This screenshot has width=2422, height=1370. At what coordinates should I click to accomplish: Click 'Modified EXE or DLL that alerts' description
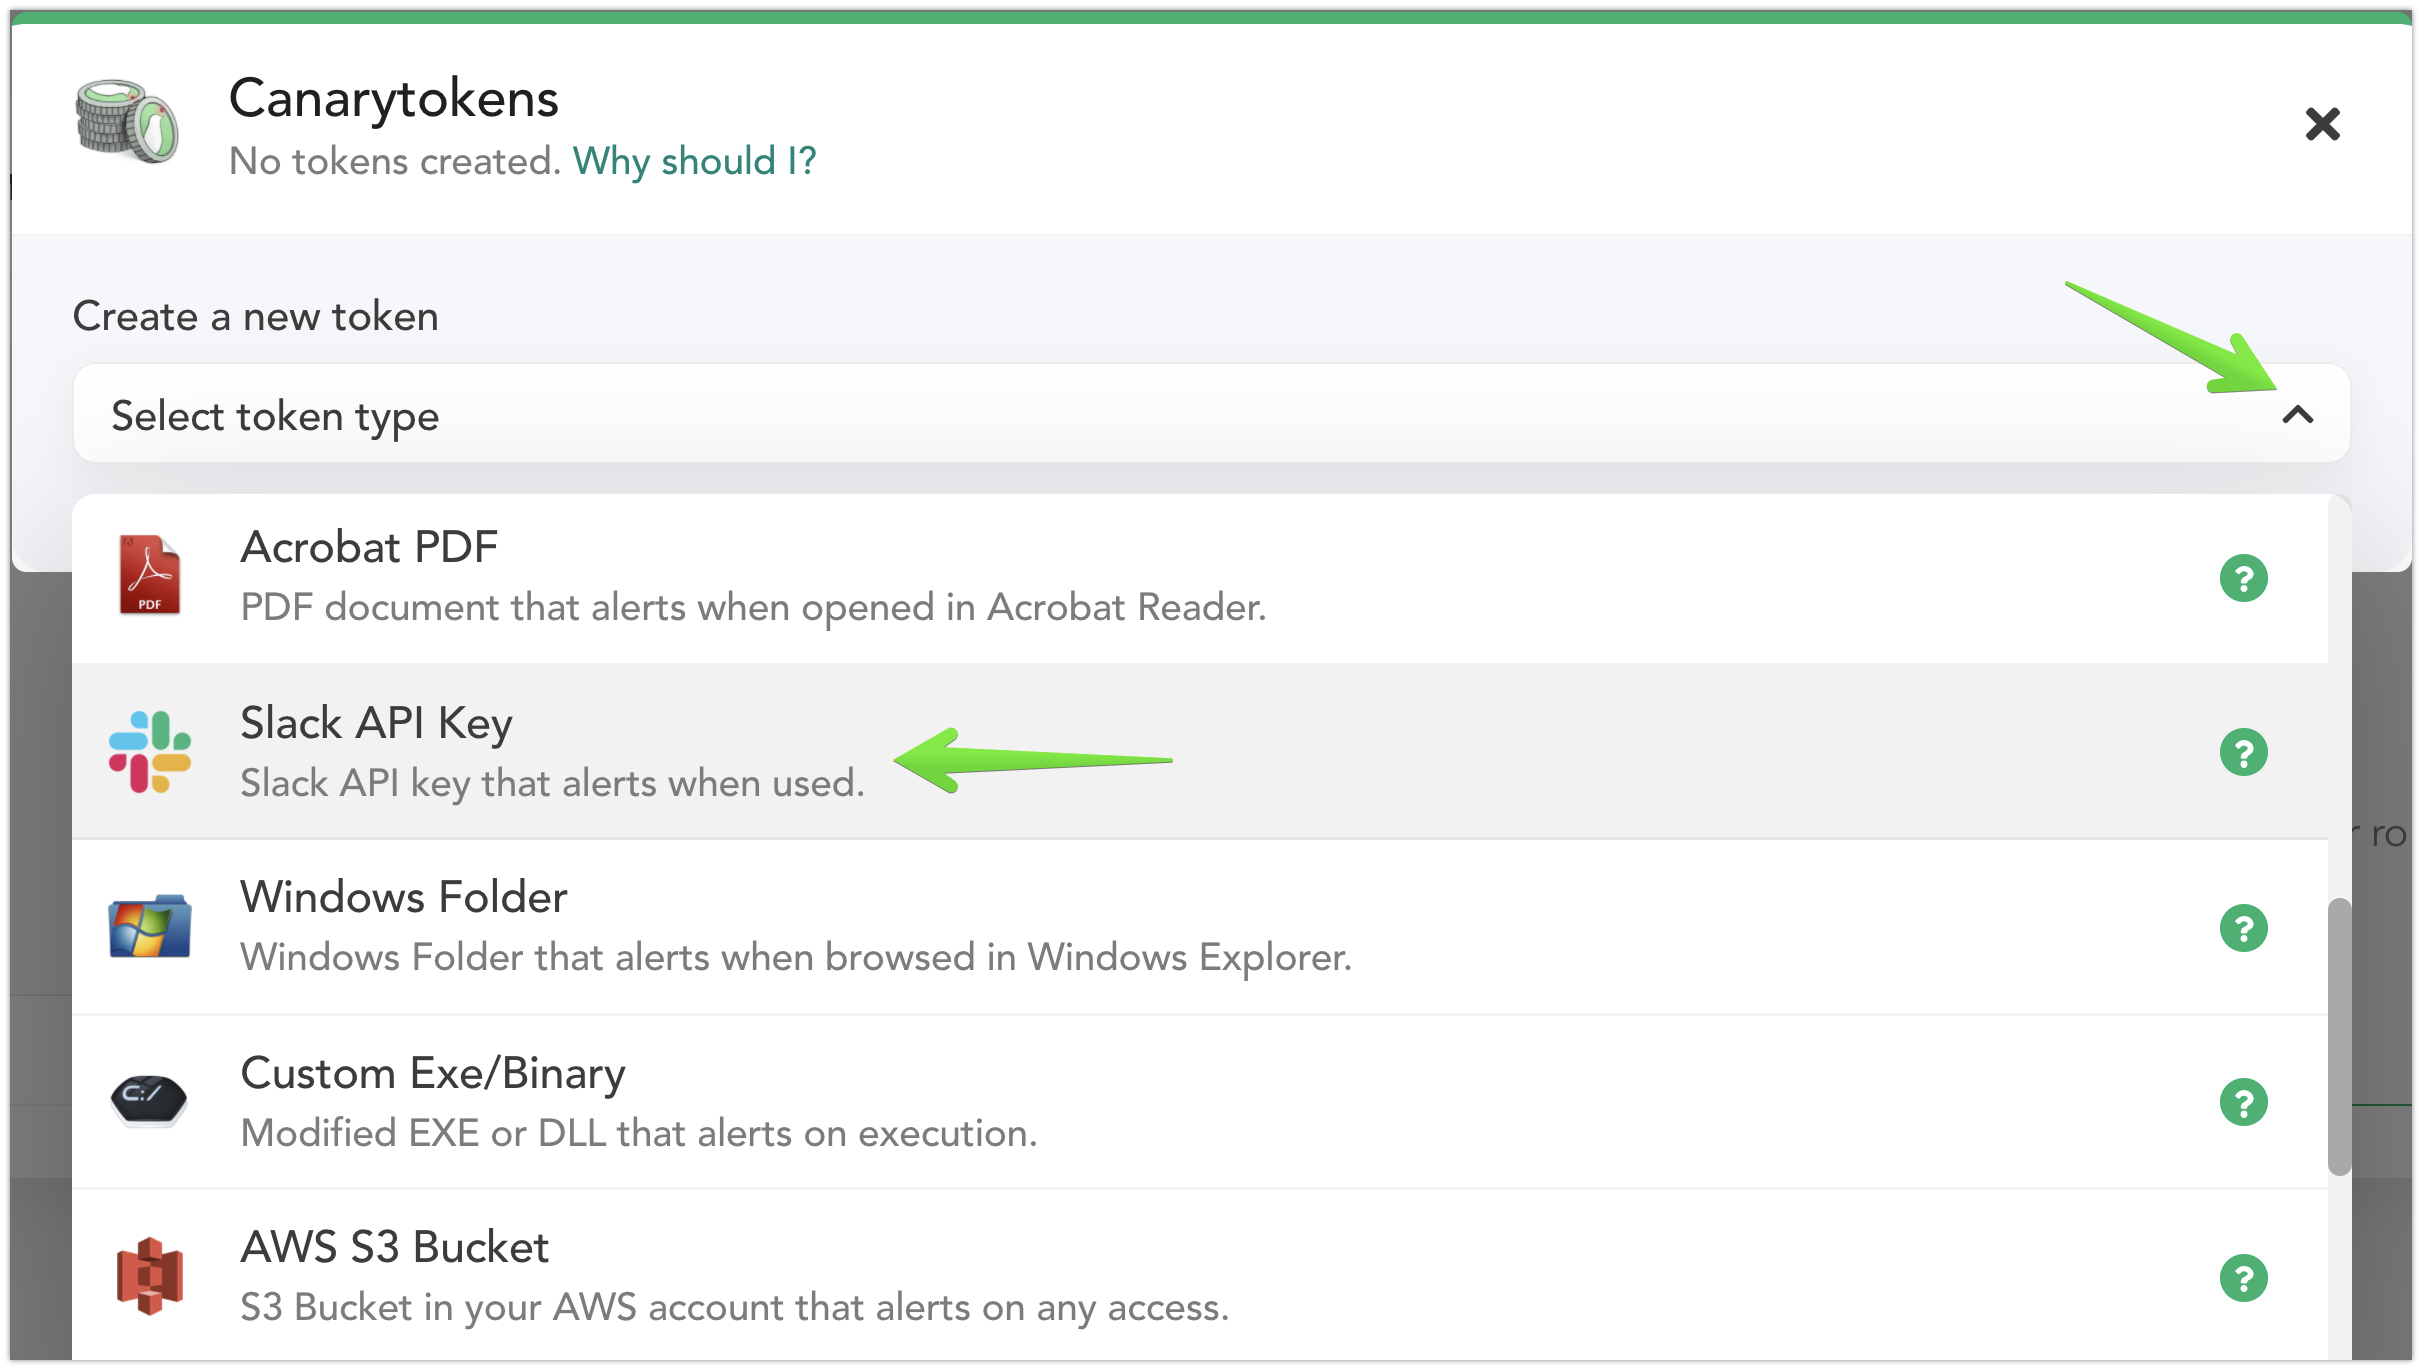point(639,1133)
